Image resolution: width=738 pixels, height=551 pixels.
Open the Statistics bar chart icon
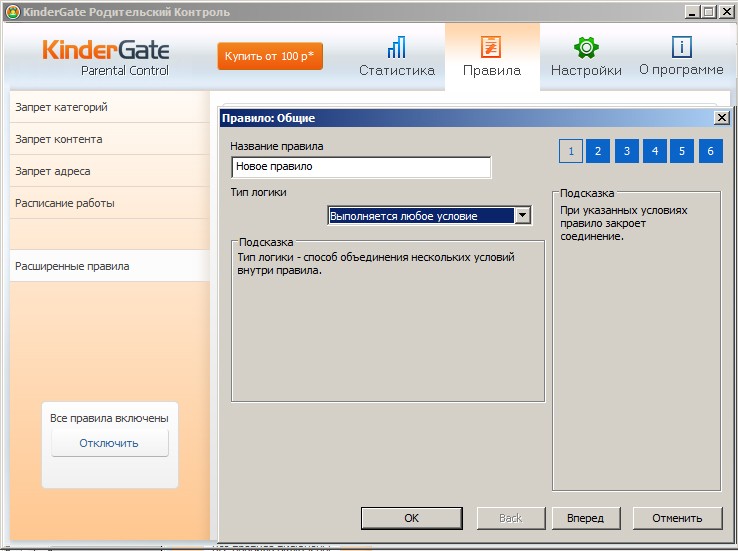tap(397, 48)
